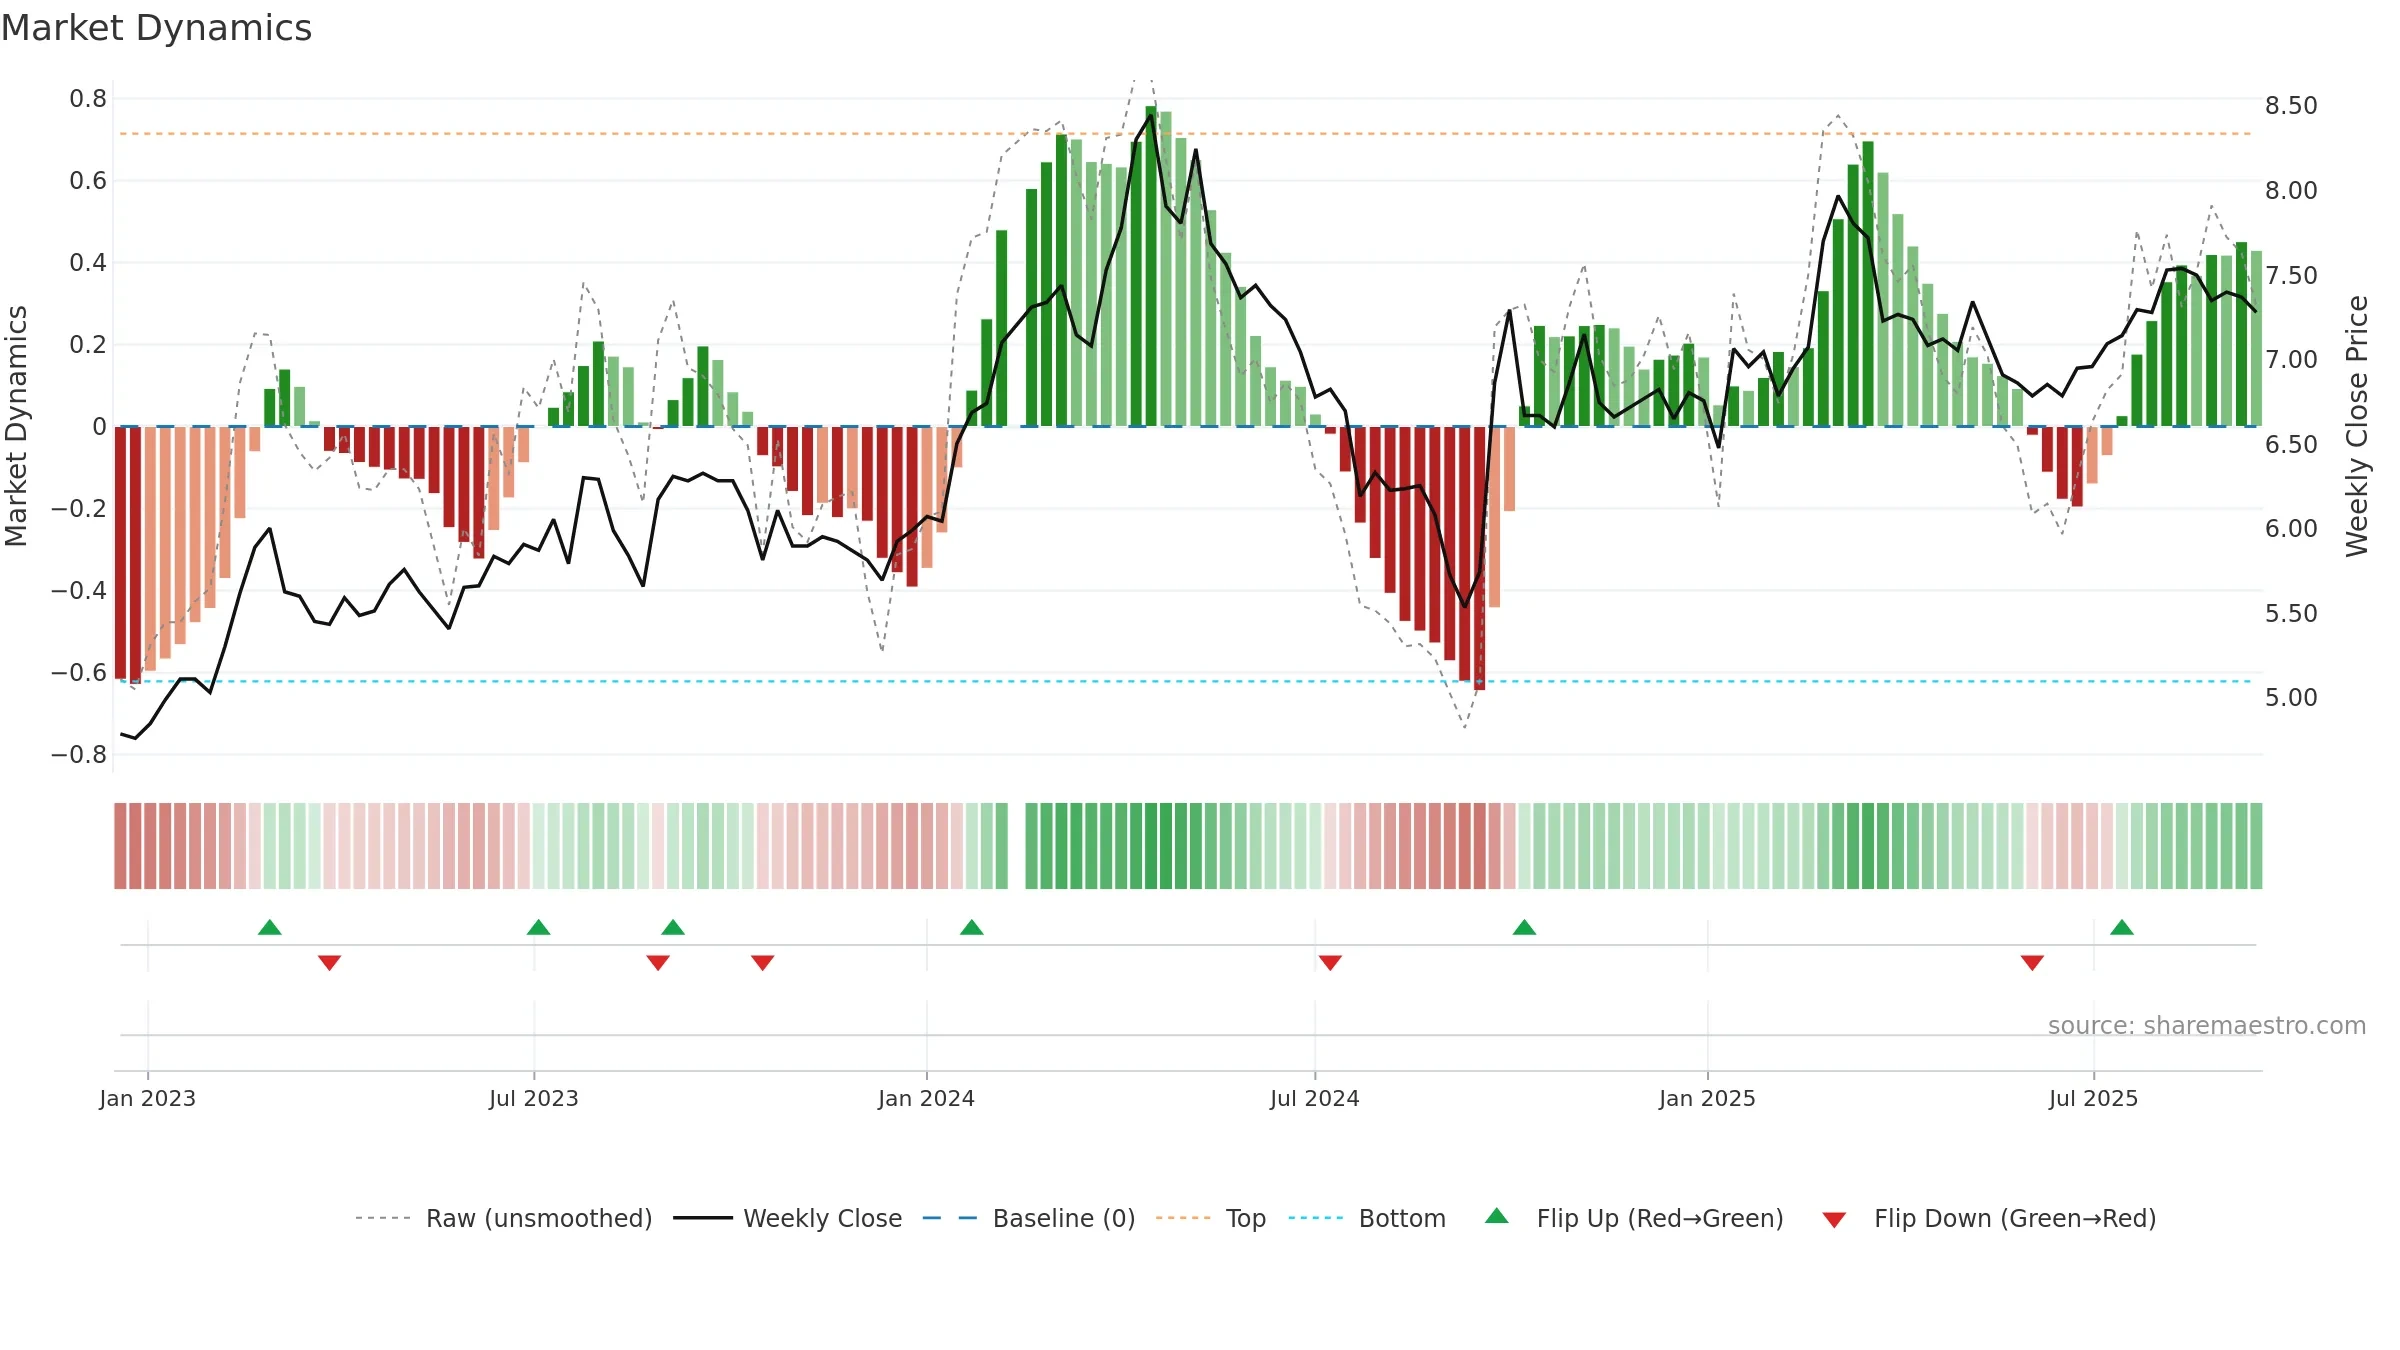Viewport: 2400px width, 1350px height.
Task: Click the first red flip-down triangle of spring 2023
Action: pyautogui.click(x=330, y=963)
